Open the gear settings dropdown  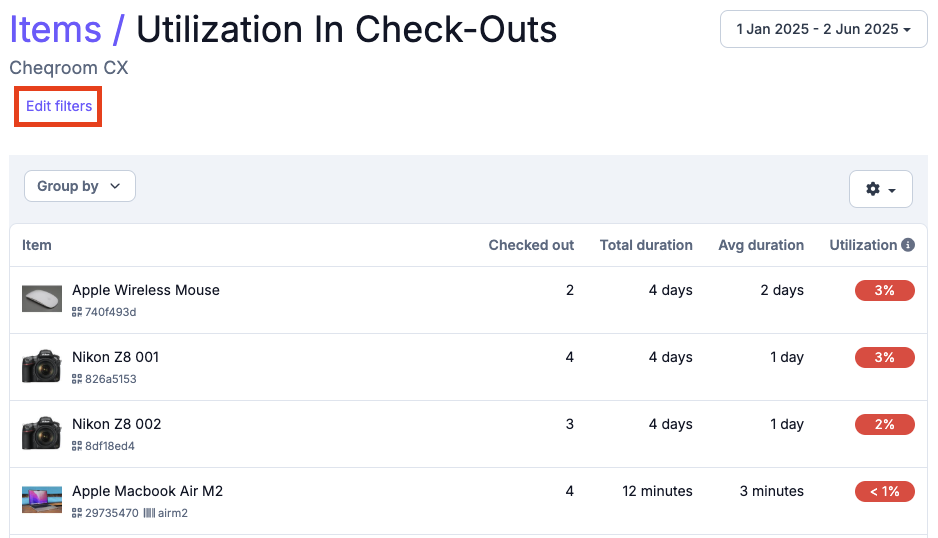point(881,189)
